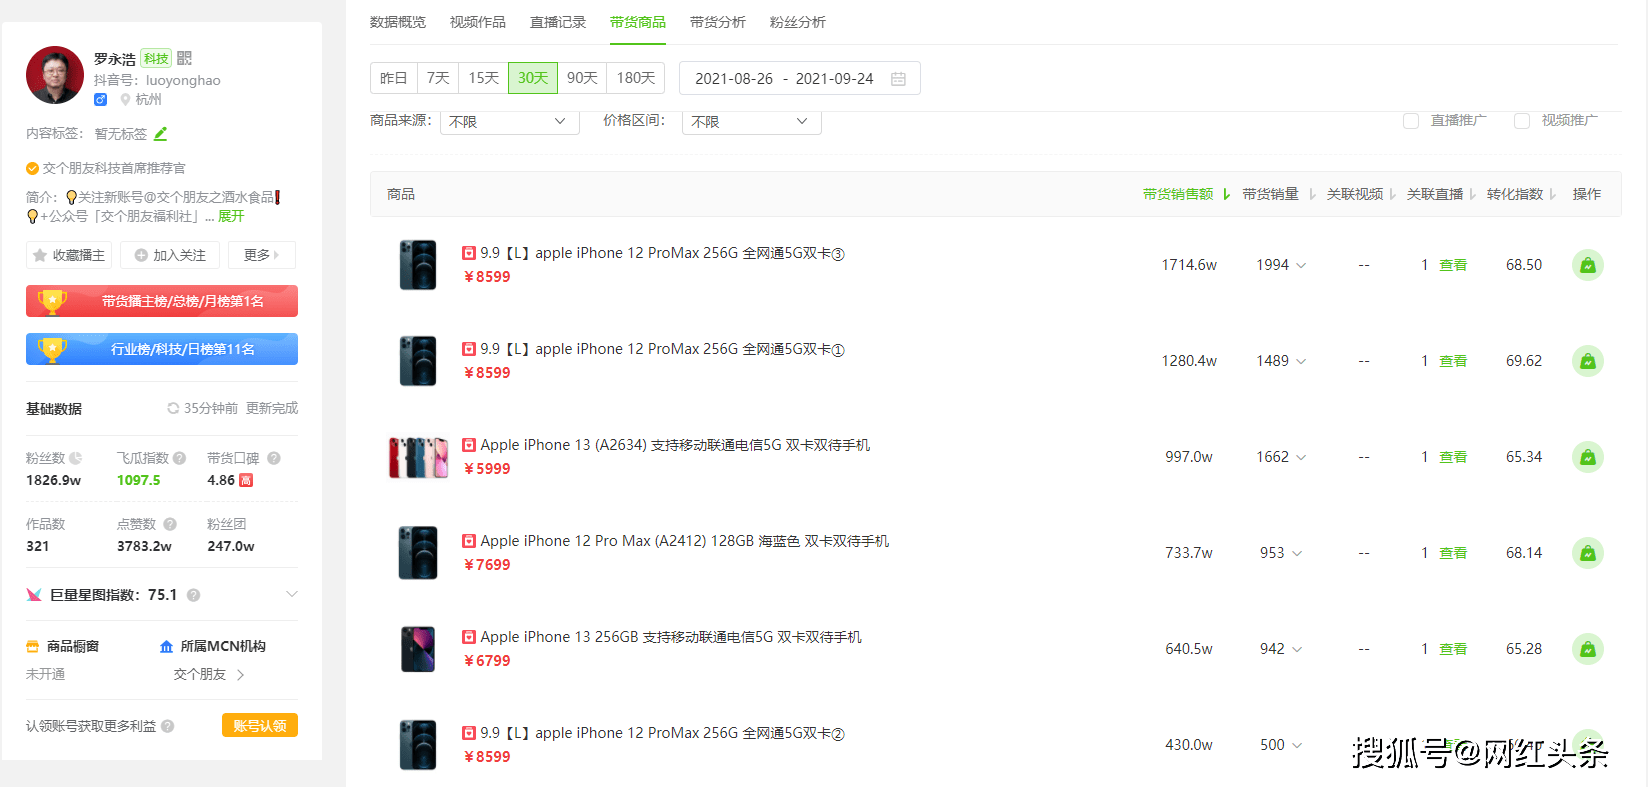Click green shopping bag icon for 1280.4w row
This screenshot has height=787, width=1648.
point(1587,361)
